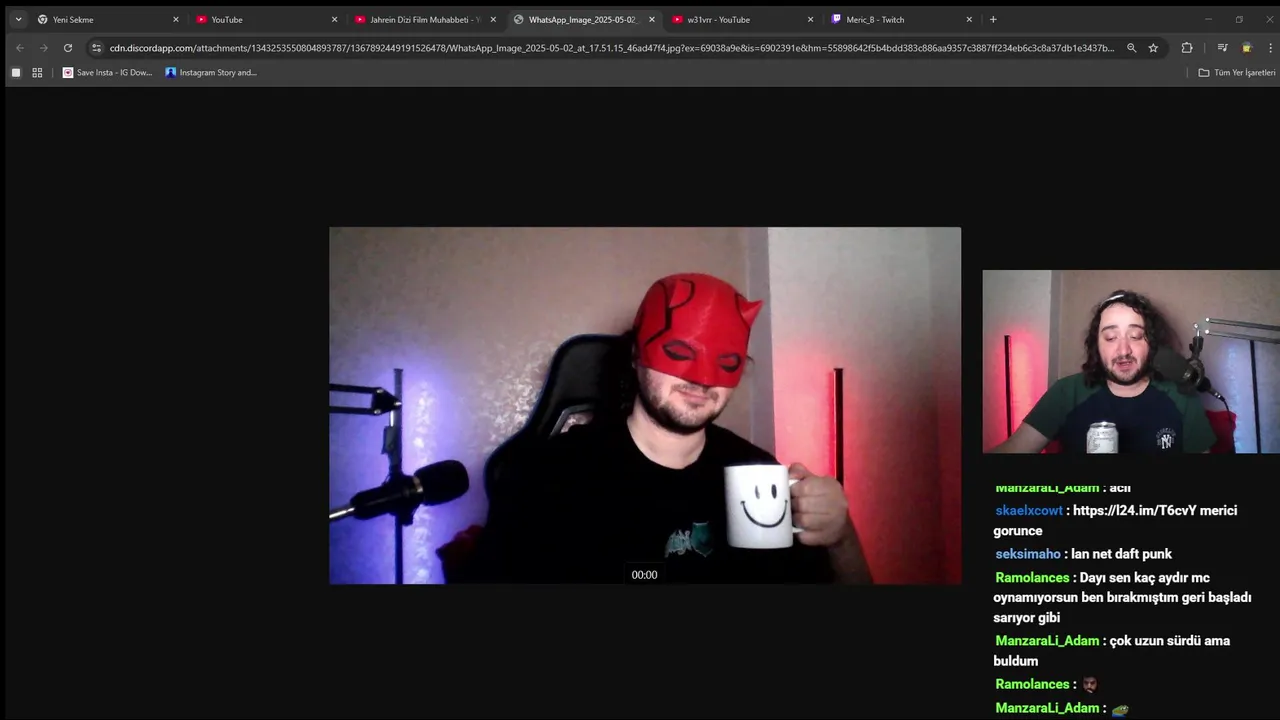Click the Daredevil mask webcam image
This screenshot has width=1280, height=720.
(645, 405)
